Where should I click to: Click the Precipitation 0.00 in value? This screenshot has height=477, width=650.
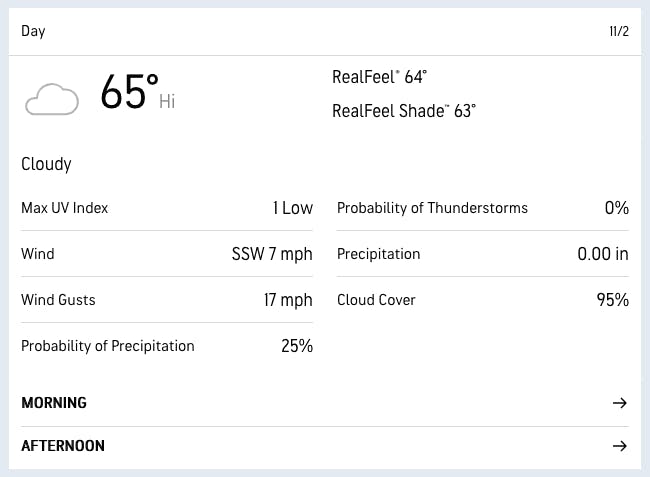603,254
